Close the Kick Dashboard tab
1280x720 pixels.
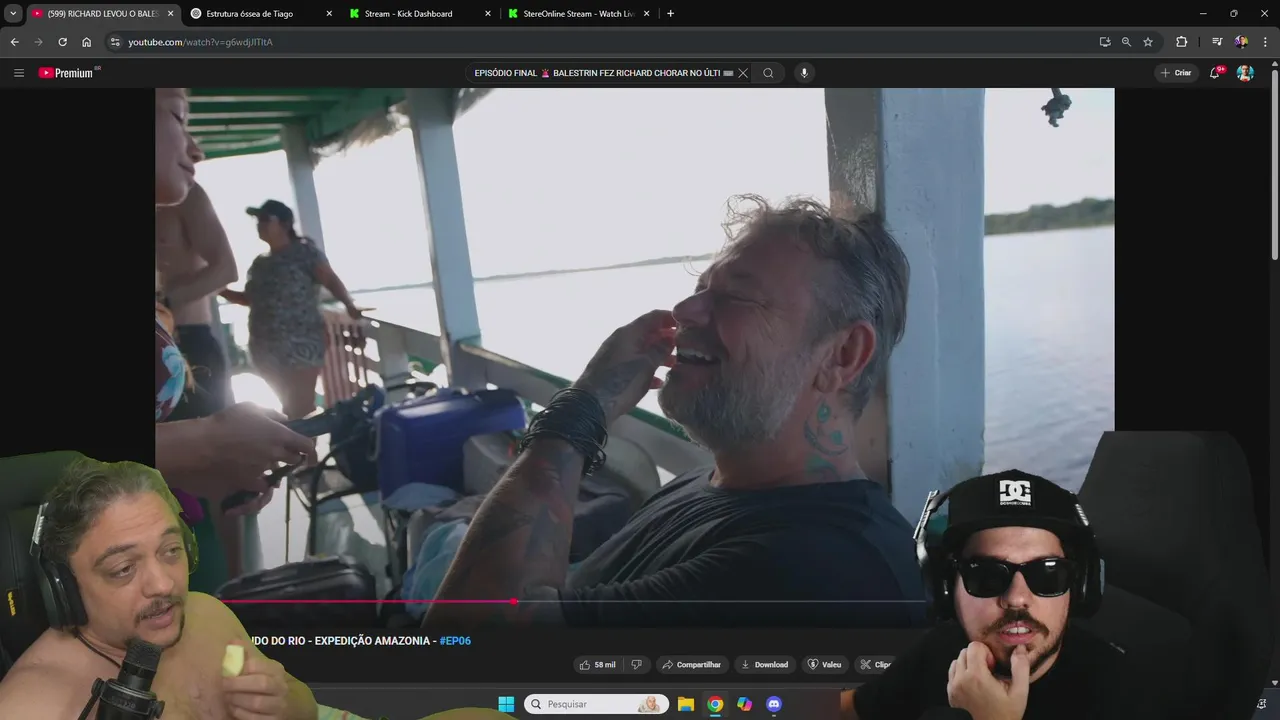click(x=488, y=14)
